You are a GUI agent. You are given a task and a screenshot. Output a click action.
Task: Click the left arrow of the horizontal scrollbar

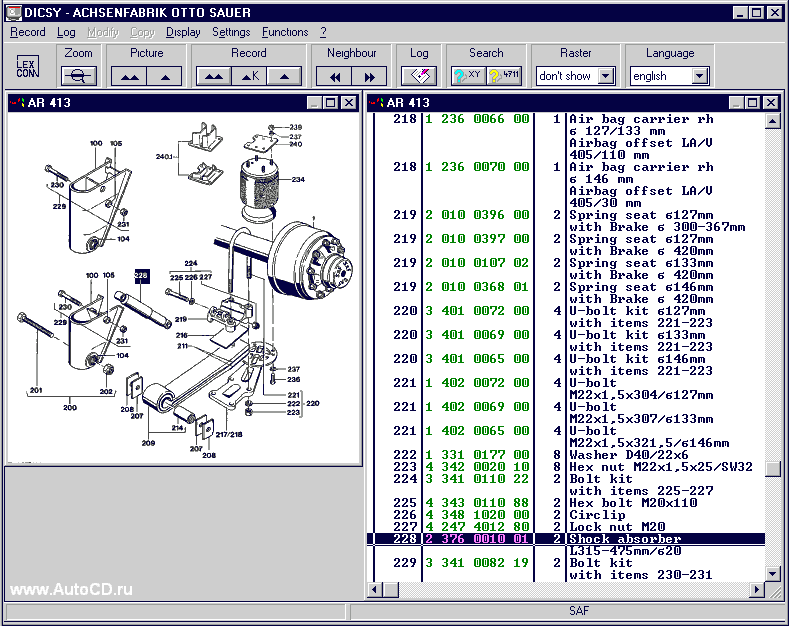(375, 589)
